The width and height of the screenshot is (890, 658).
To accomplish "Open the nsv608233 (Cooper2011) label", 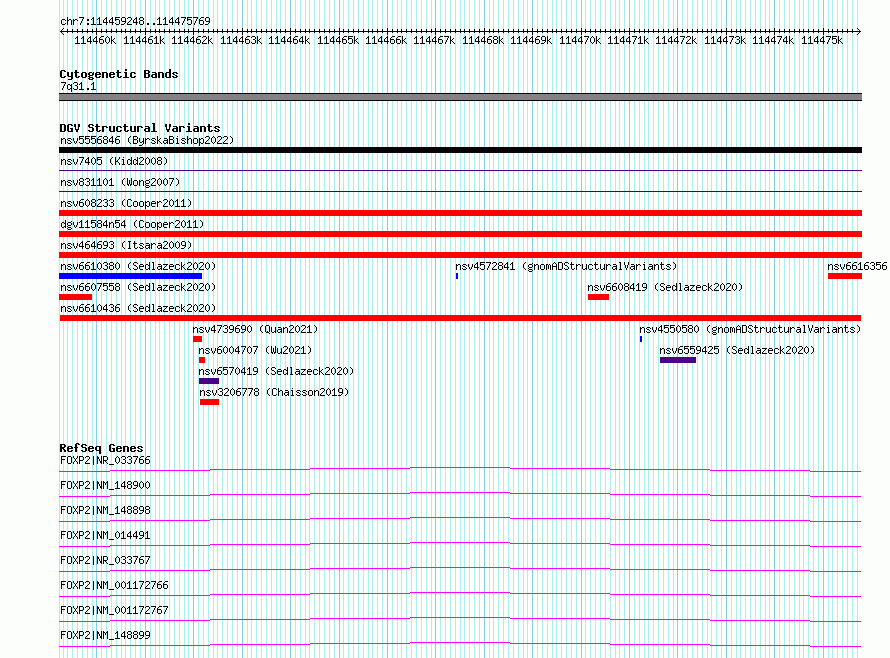I will (126, 203).
